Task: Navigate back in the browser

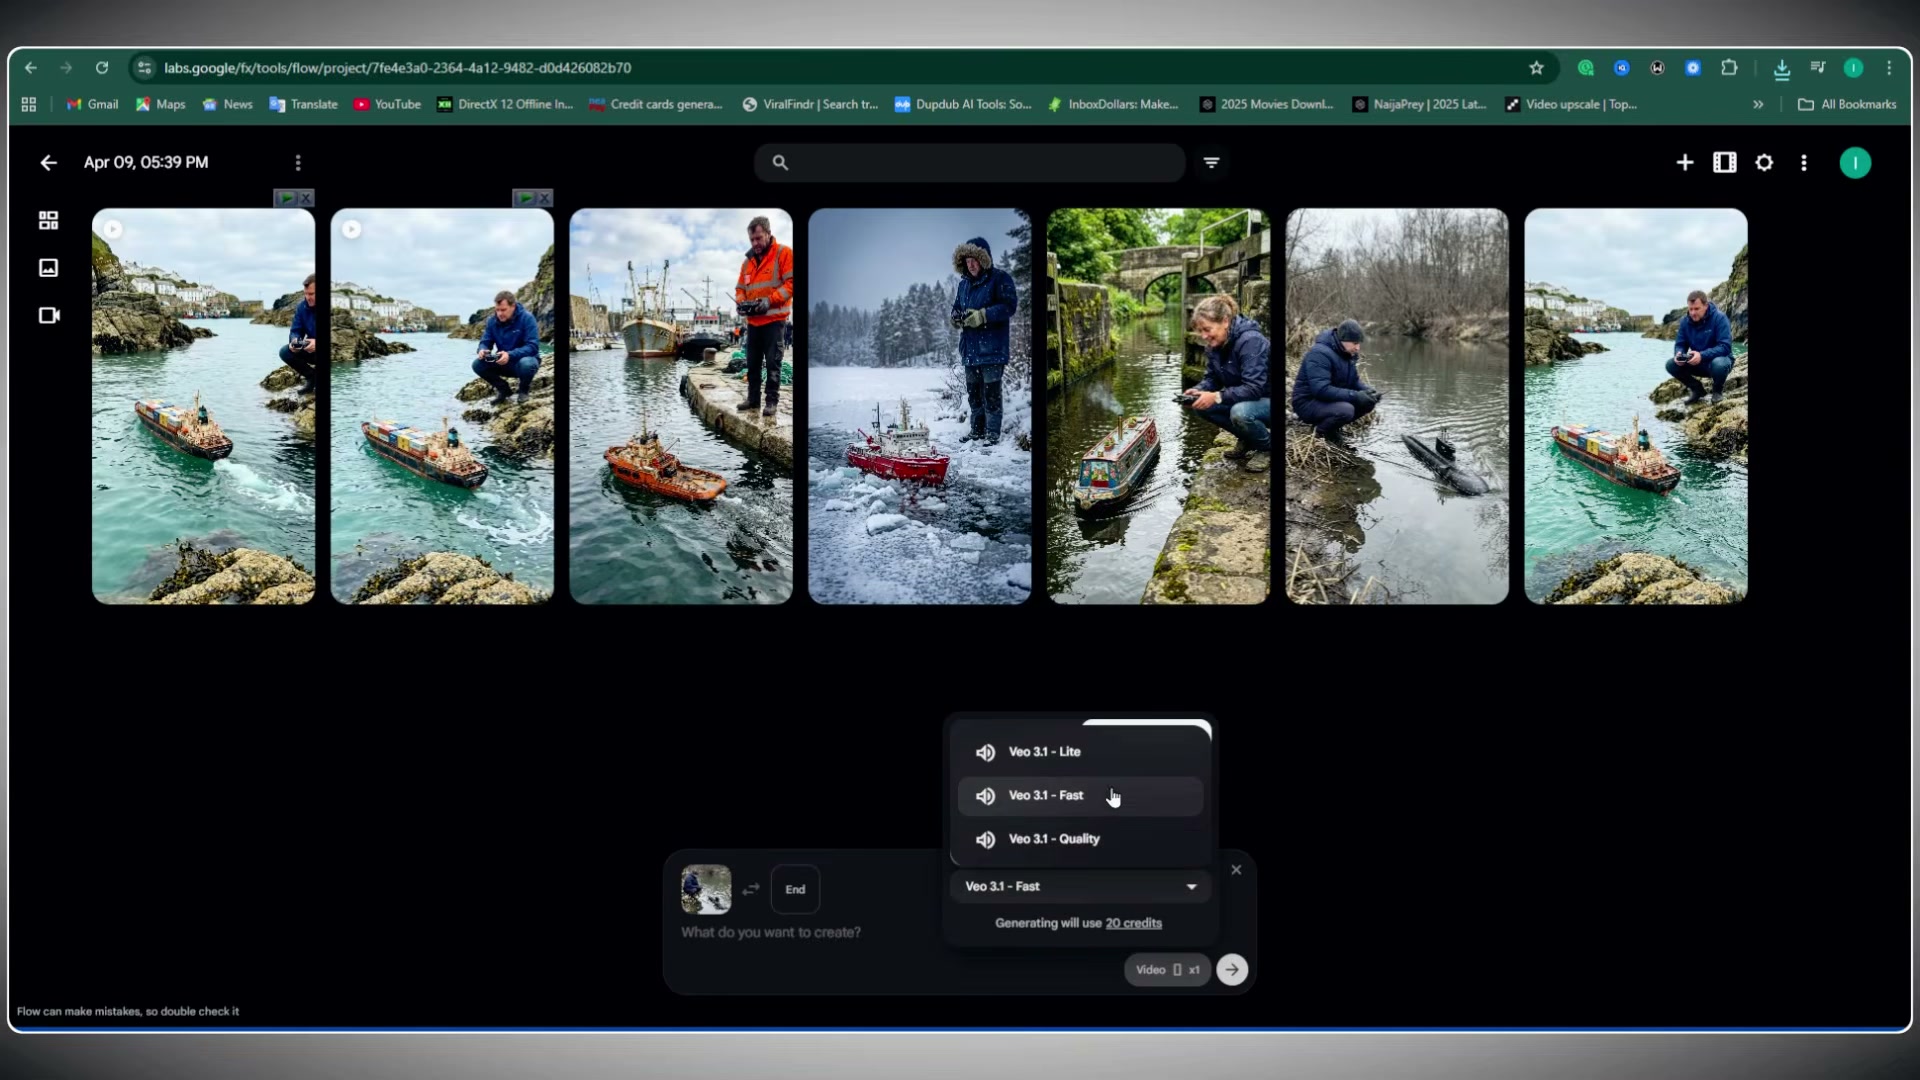Action: 31,68
